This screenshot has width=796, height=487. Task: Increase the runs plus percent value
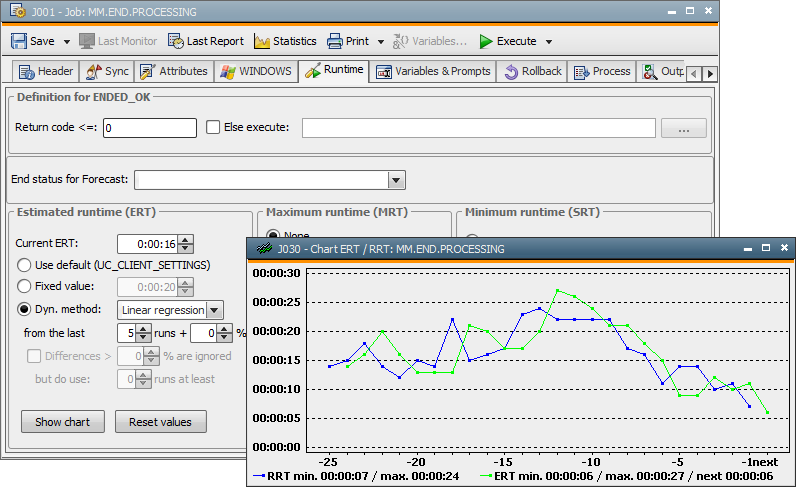coord(225,329)
